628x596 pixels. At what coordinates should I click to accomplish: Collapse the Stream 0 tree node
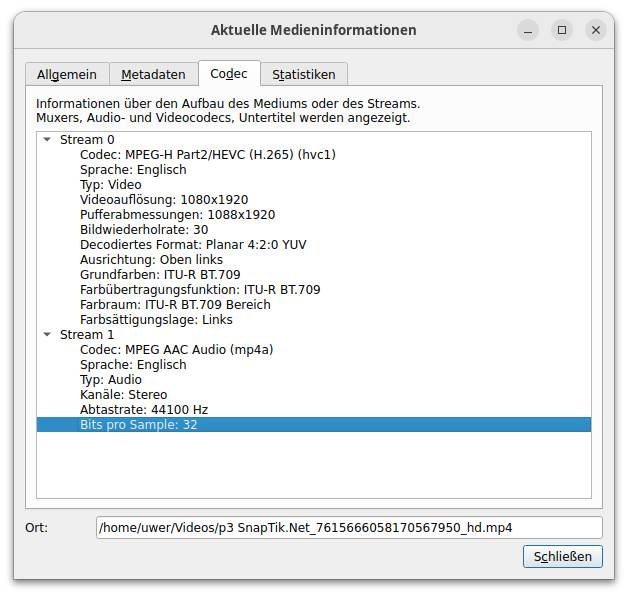47,140
